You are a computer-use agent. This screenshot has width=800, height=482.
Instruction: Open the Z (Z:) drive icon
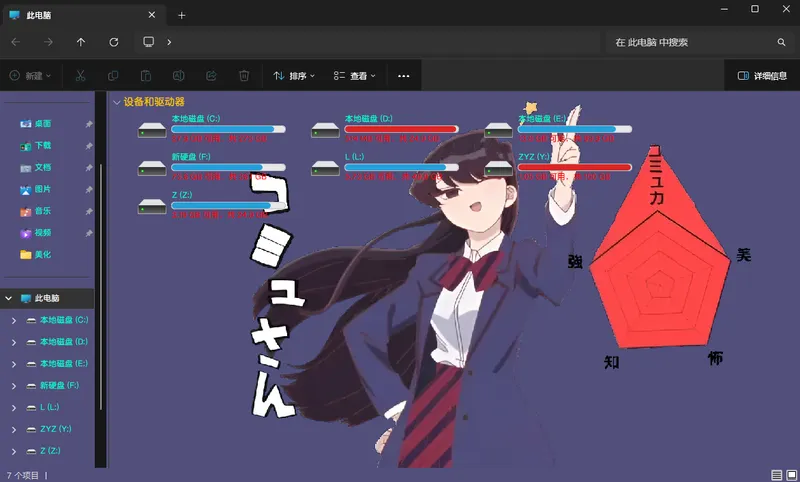[152, 206]
